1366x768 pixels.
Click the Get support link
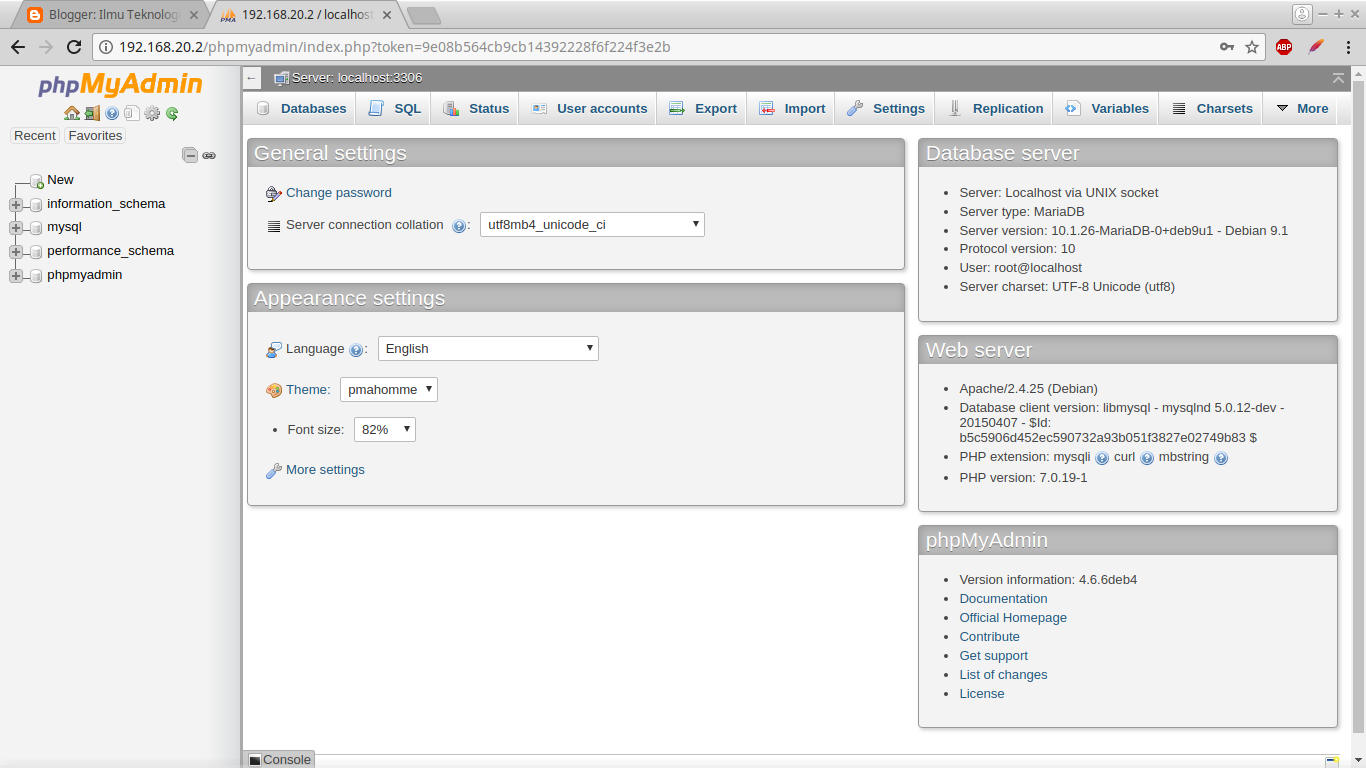(x=993, y=656)
